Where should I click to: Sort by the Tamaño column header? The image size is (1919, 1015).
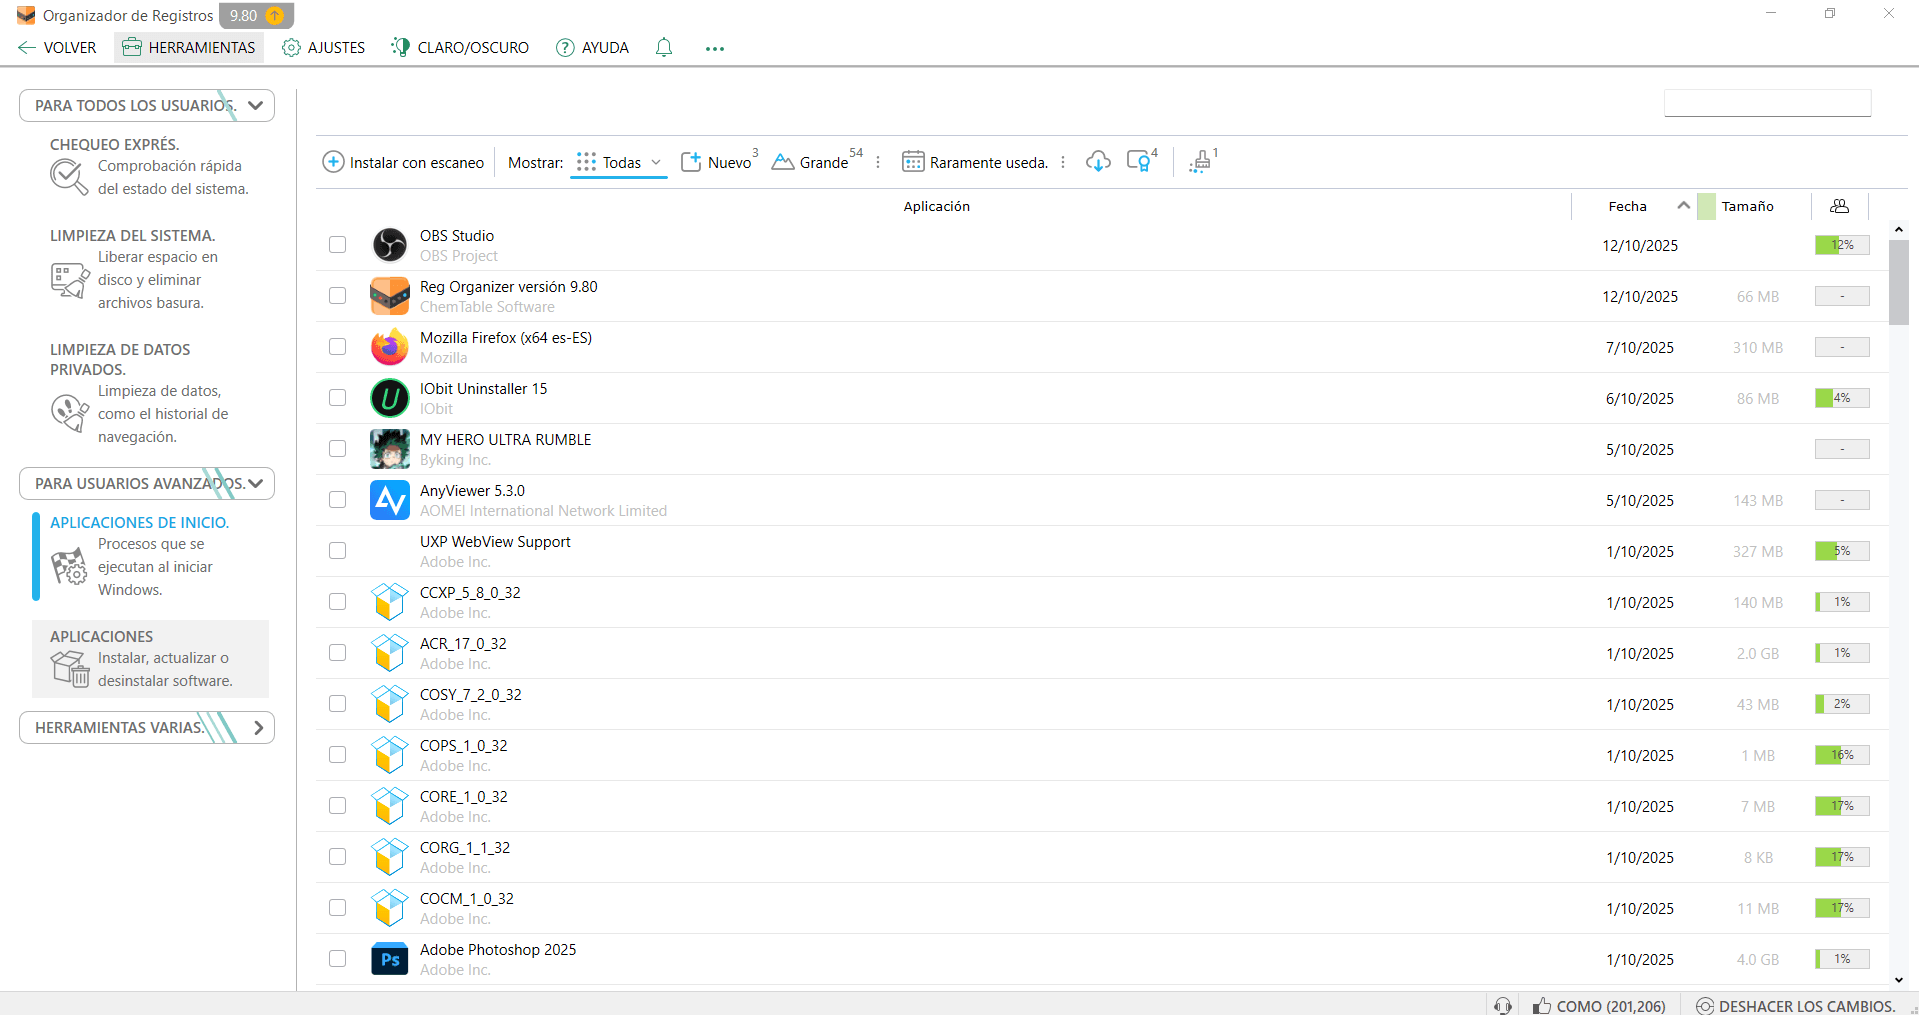pyautogui.click(x=1747, y=206)
